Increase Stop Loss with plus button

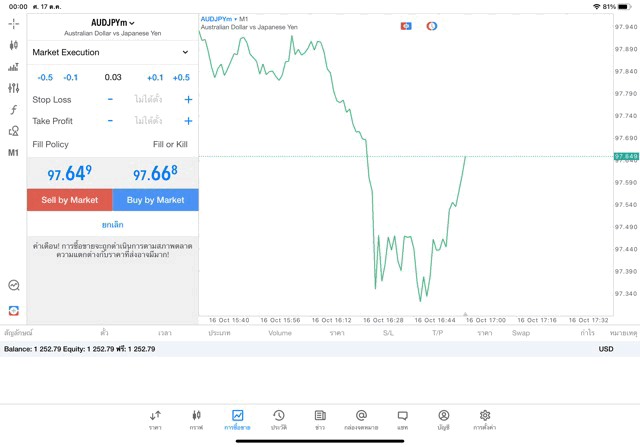click(188, 100)
